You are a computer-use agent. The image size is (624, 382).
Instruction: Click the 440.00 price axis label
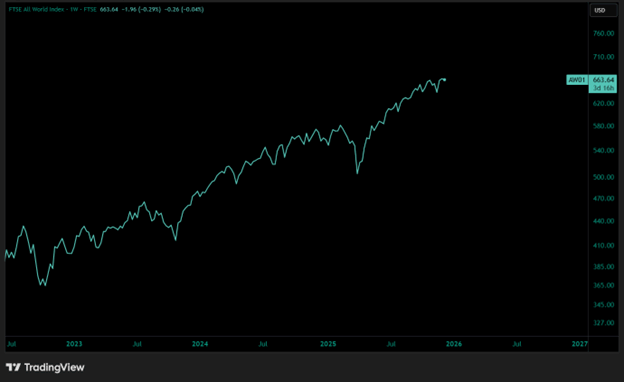(x=603, y=221)
